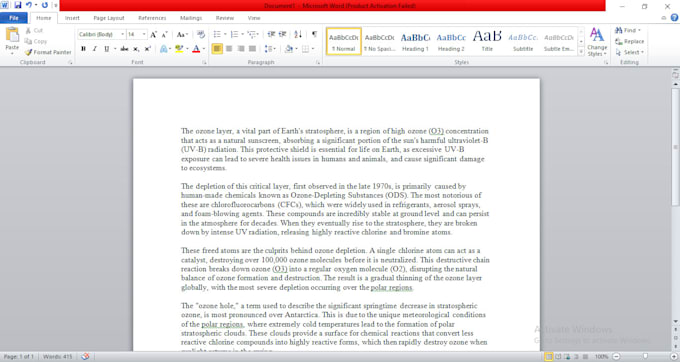This screenshot has width=680, height=362.
Task: Switch to the Review tab
Action: coord(225,18)
